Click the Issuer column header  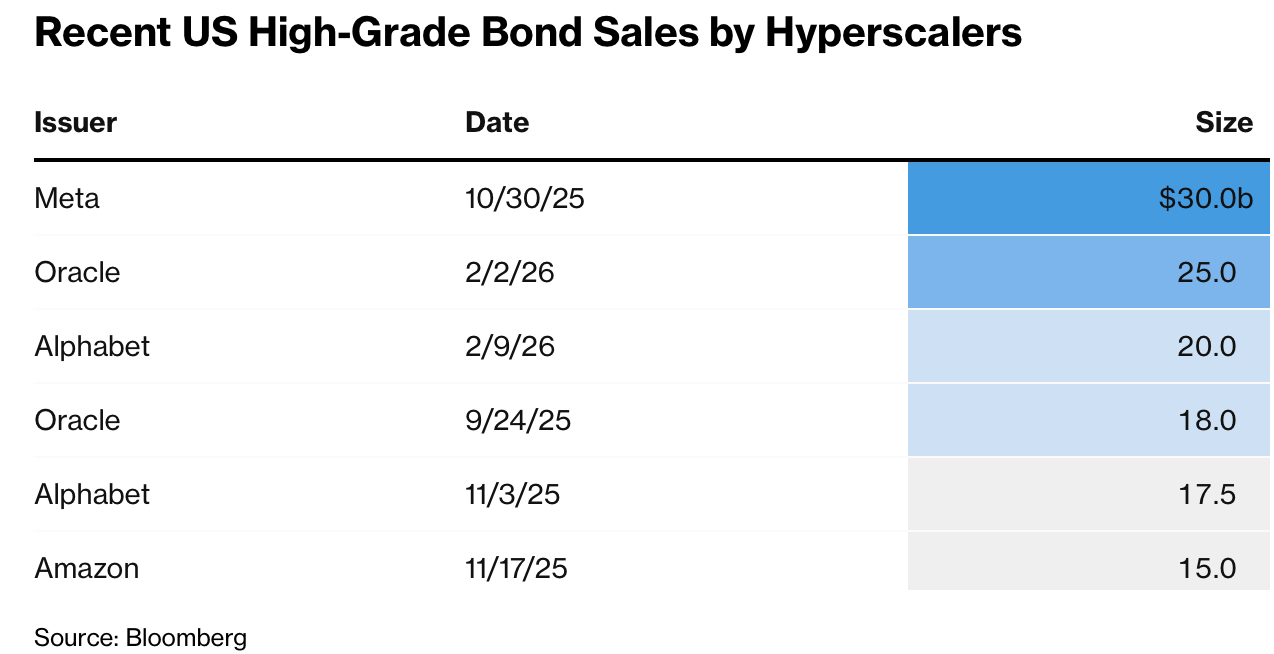click(76, 123)
